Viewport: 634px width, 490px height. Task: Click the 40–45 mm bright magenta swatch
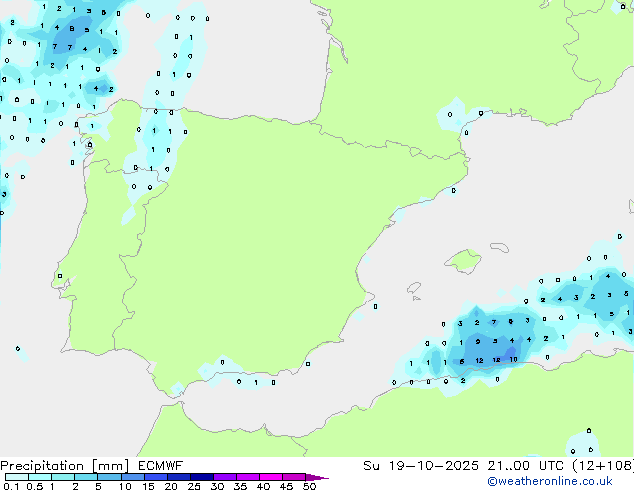pos(271,477)
